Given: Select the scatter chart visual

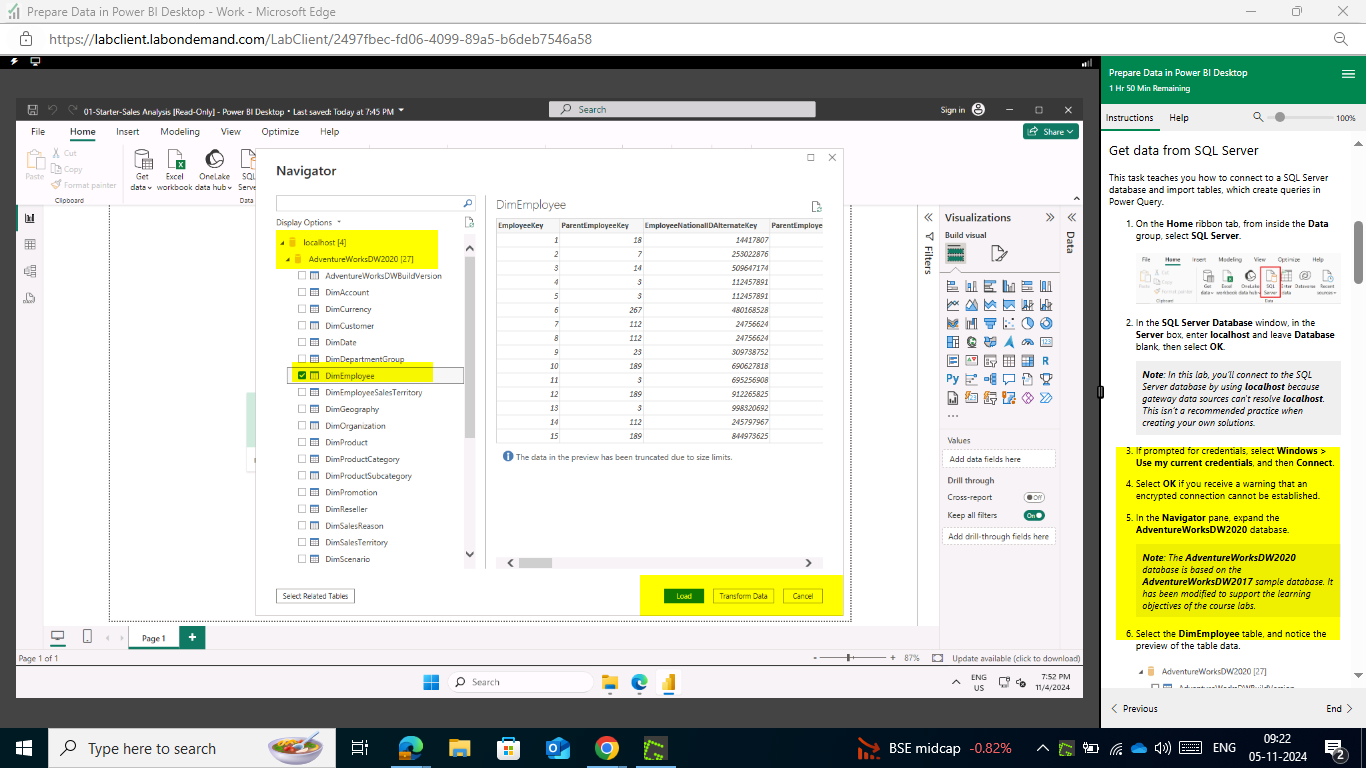Looking at the screenshot, I should [1009, 323].
